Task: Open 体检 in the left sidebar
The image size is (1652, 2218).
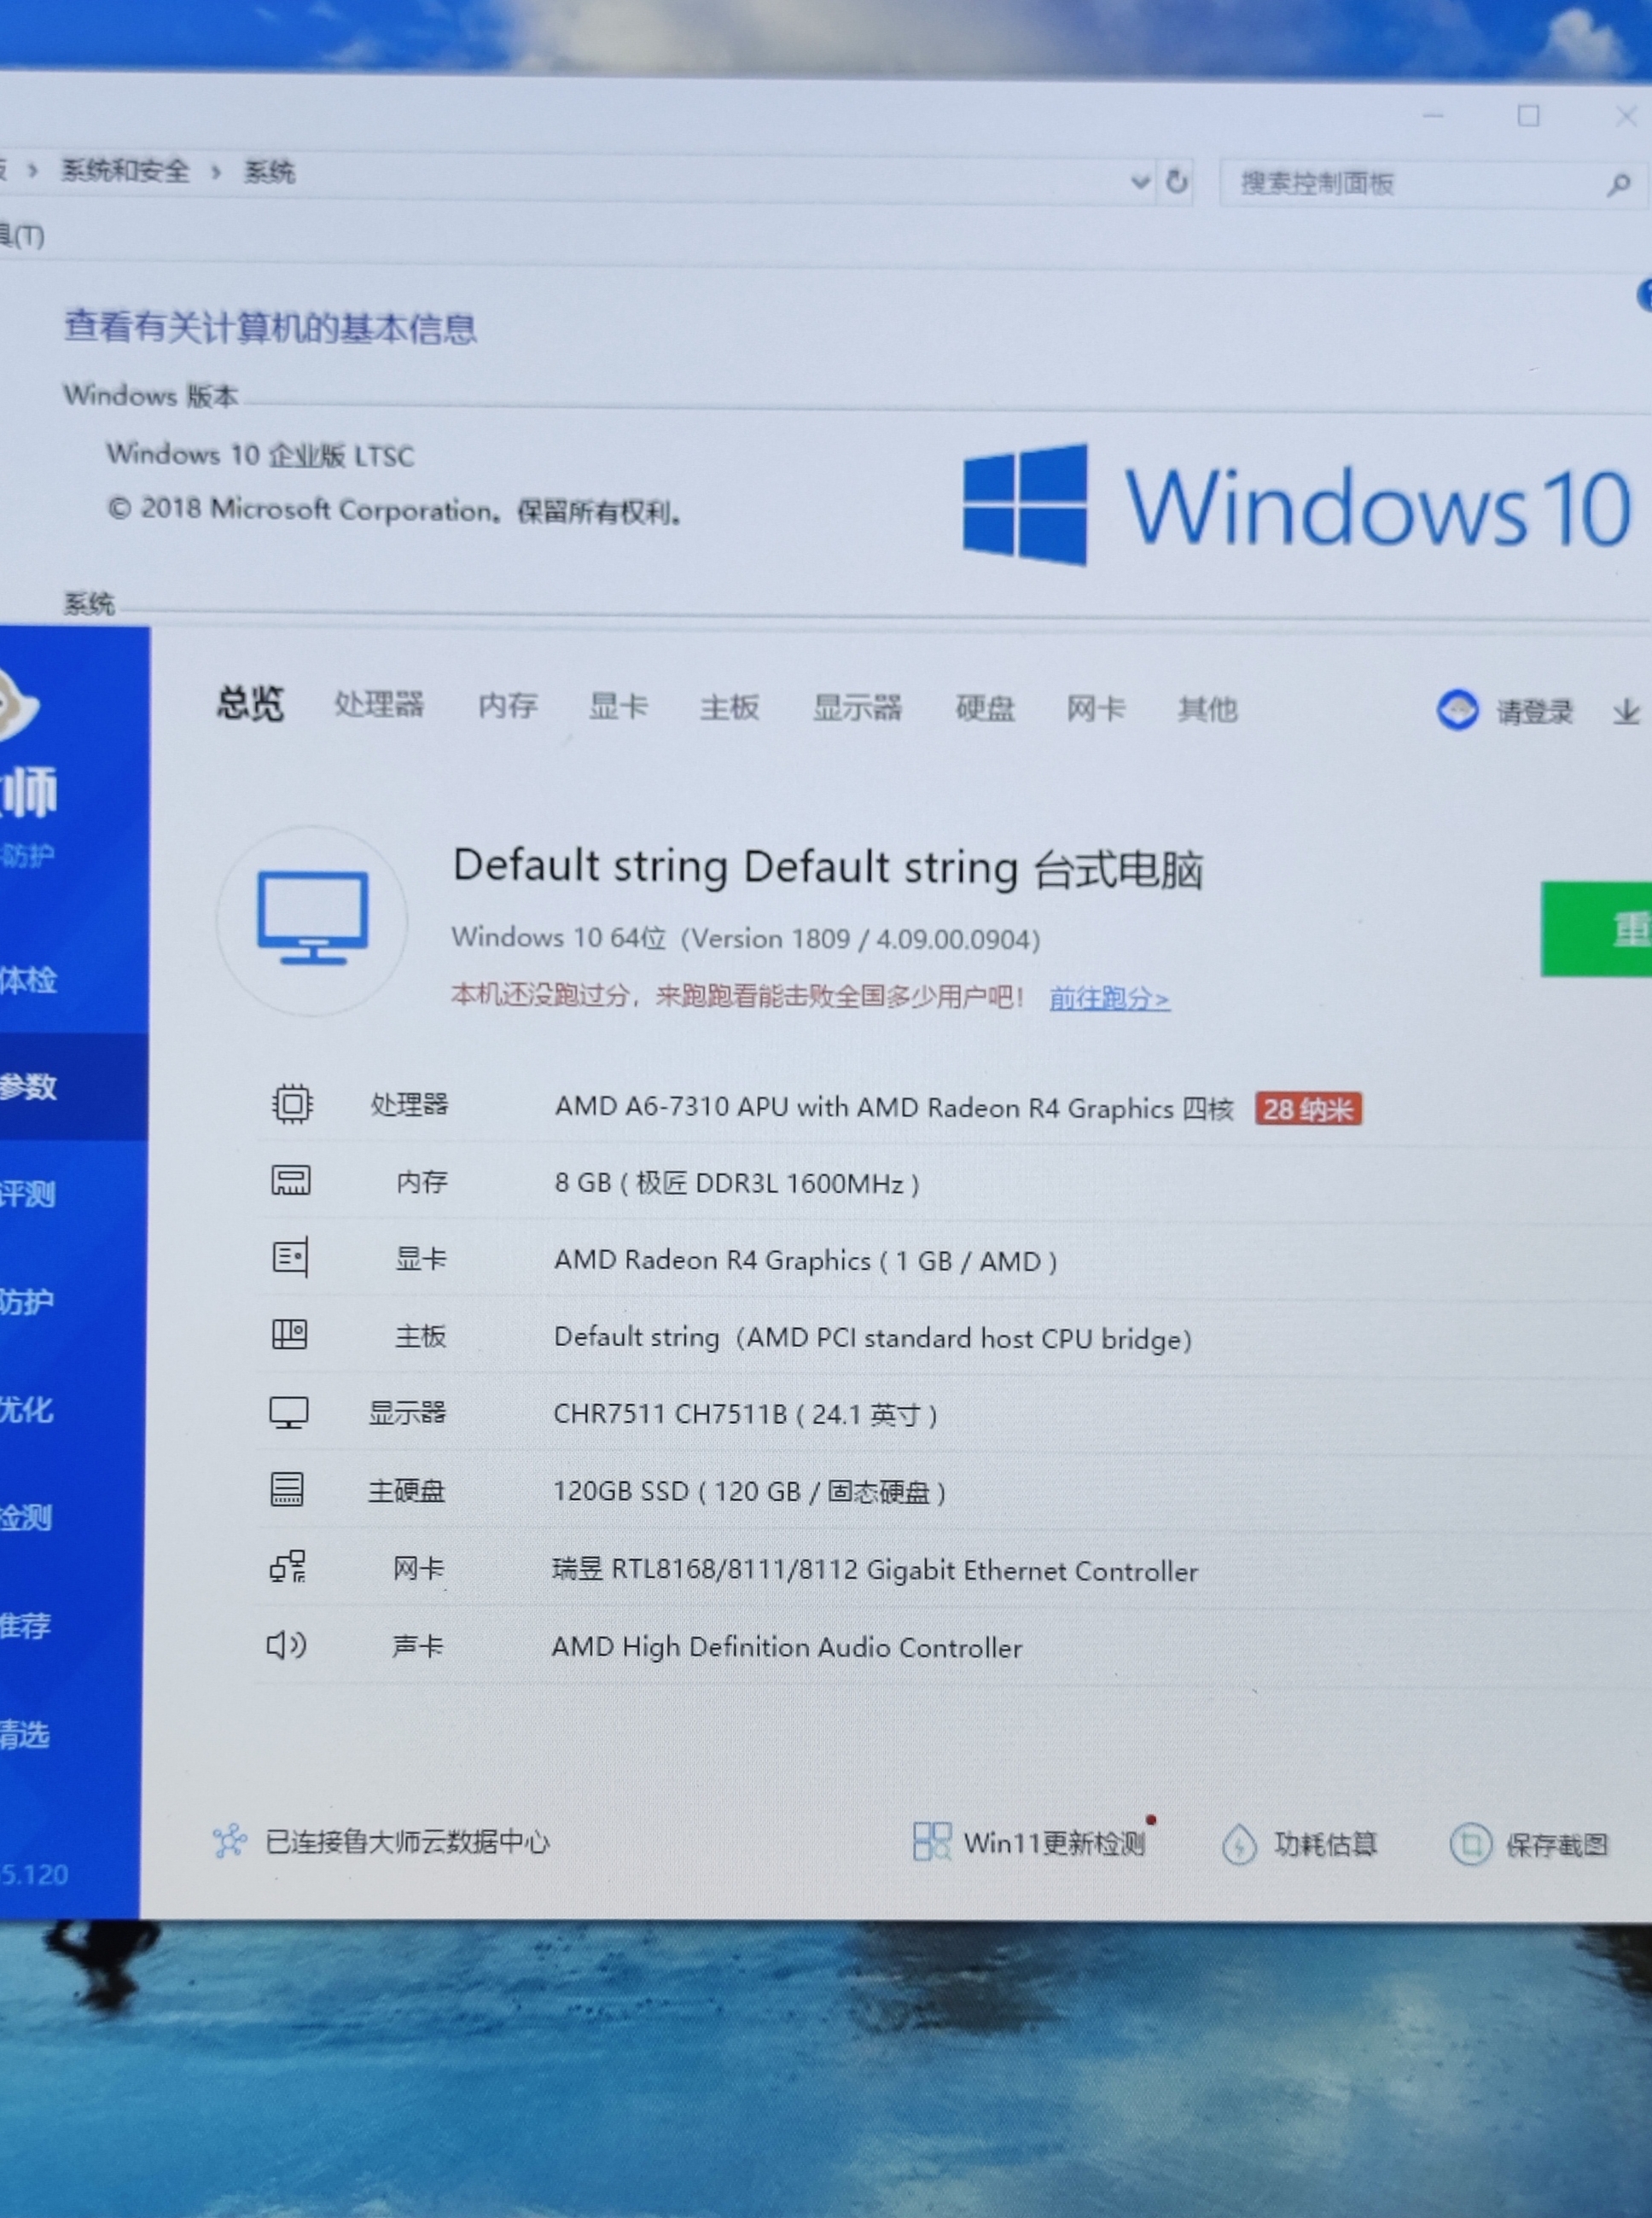Action: tap(30, 981)
